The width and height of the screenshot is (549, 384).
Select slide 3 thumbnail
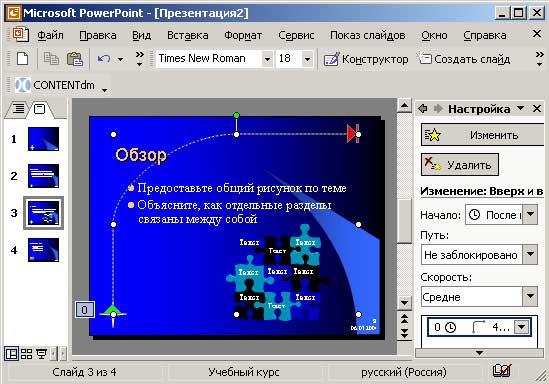click(x=43, y=213)
